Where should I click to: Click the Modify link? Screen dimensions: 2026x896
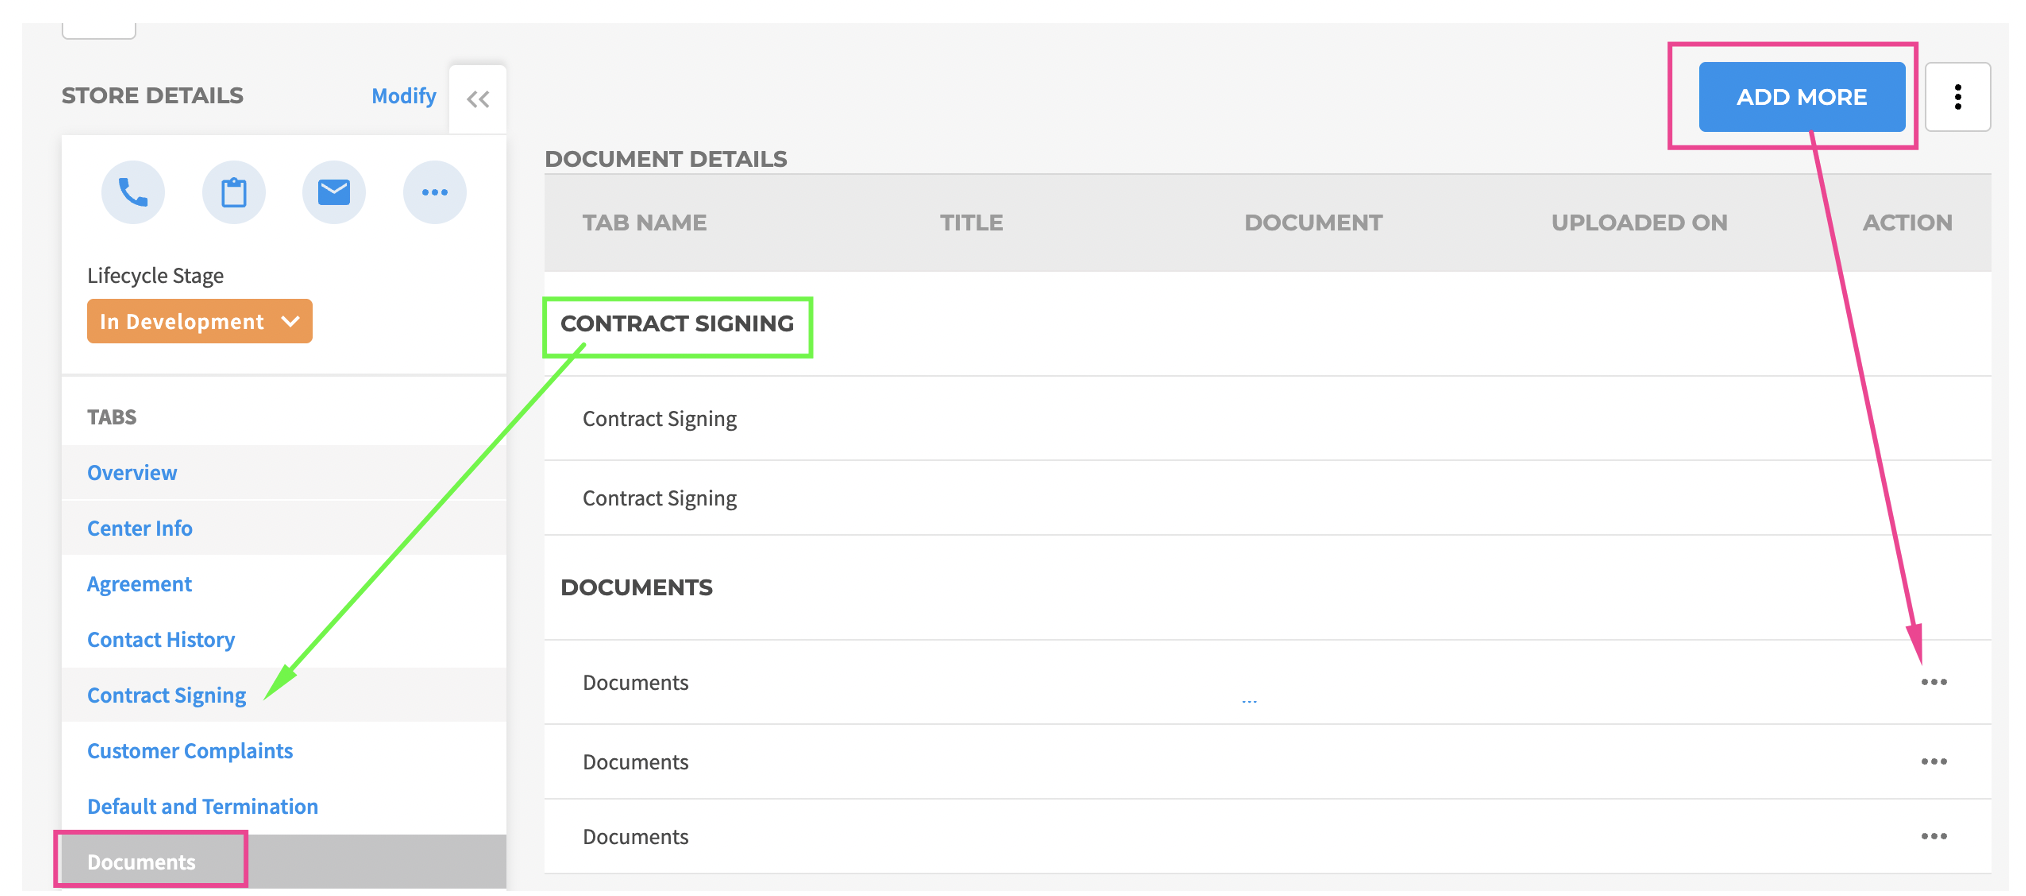[403, 96]
